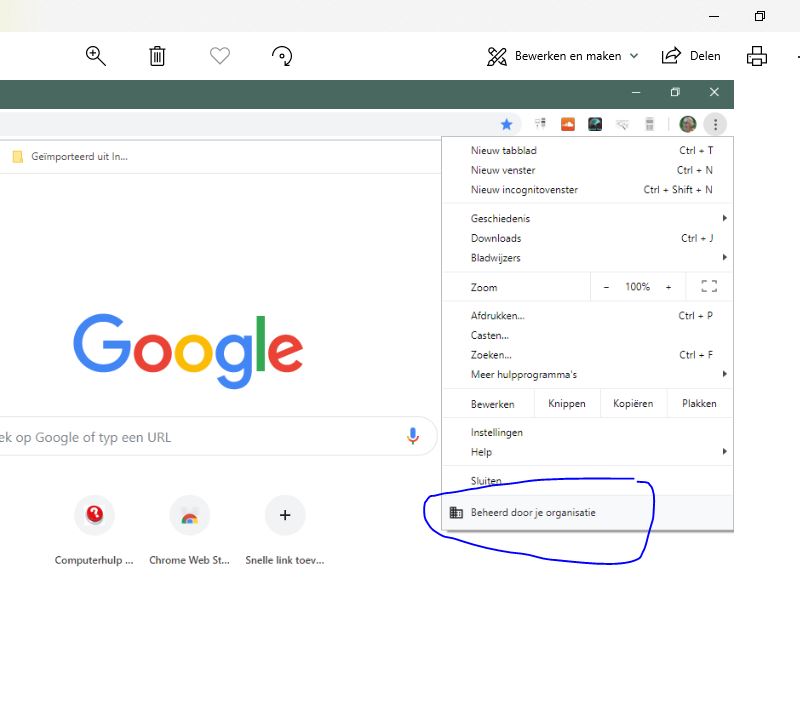Choose Afdrukken... menu item
Screen dimensions: 800x713
point(587,316)
